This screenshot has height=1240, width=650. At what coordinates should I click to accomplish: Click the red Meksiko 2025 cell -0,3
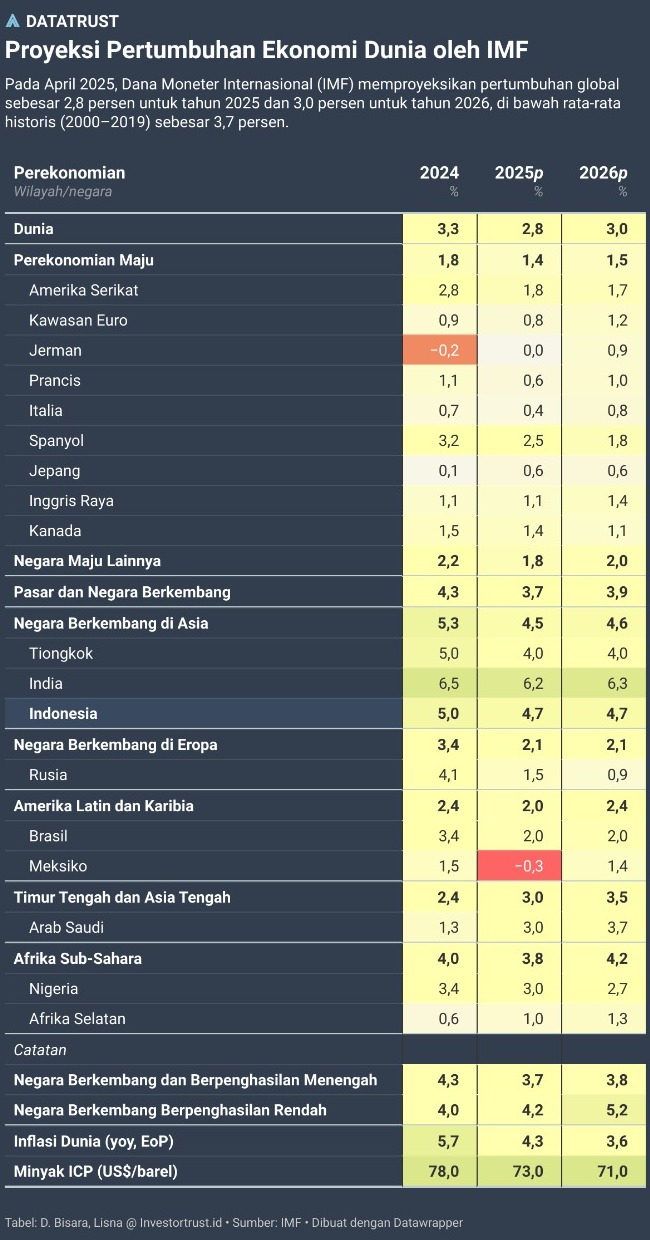pyautogui.click(x=519, y=866)
